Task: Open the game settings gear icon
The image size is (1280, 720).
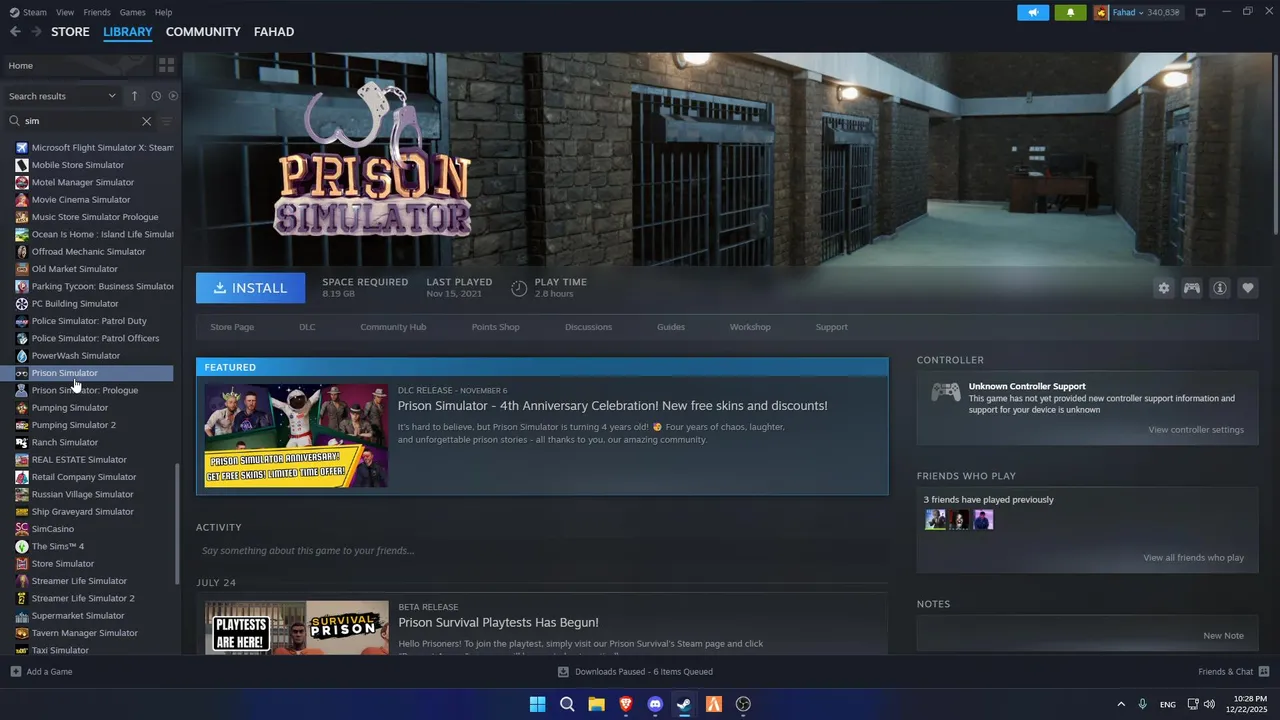Action: tap(1163, 288)
